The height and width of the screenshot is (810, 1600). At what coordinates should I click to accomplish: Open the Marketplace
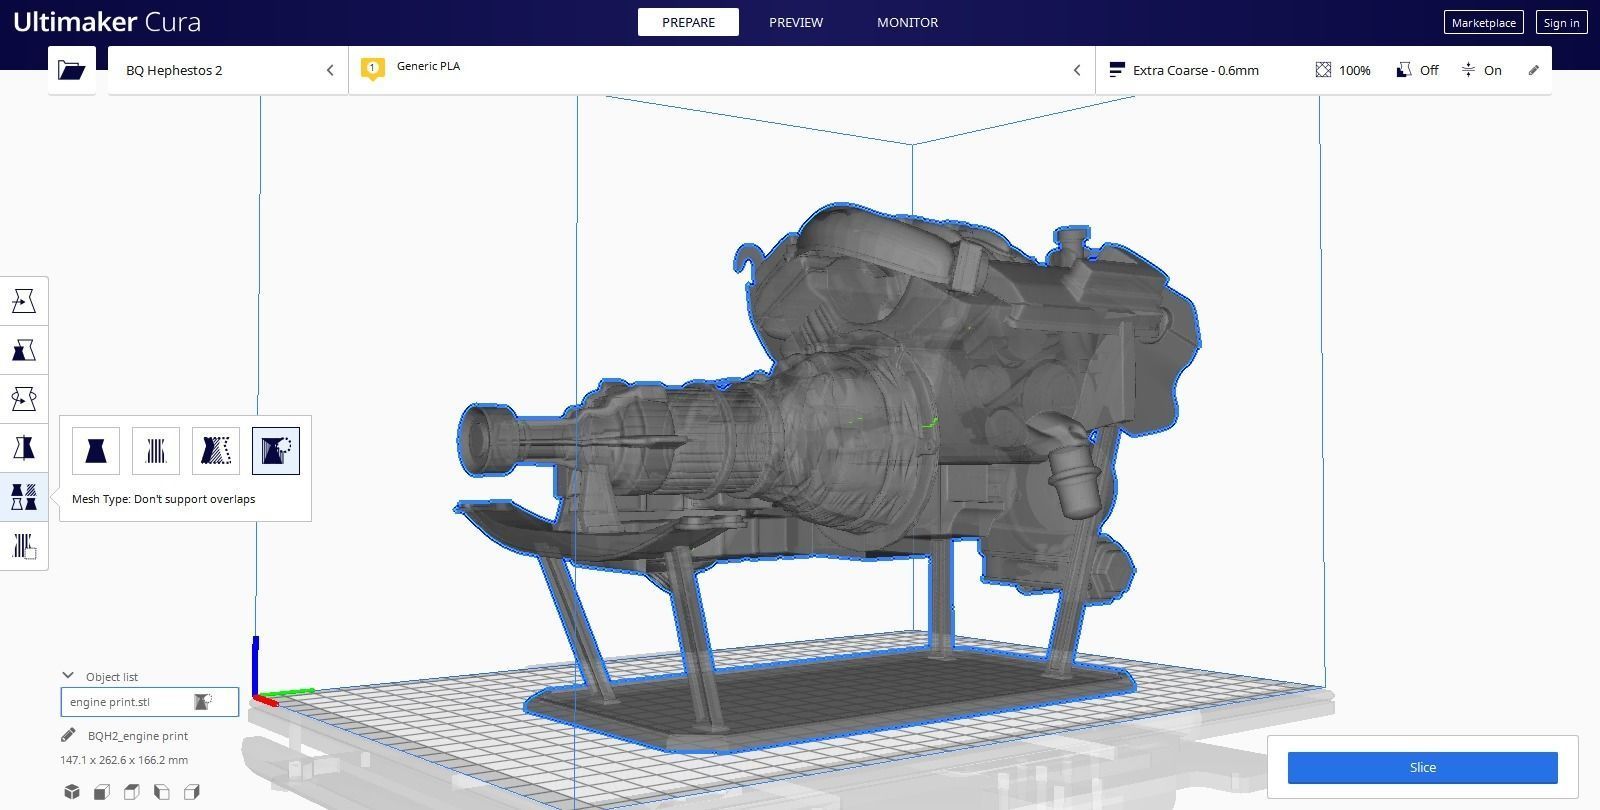[1483, 22]
